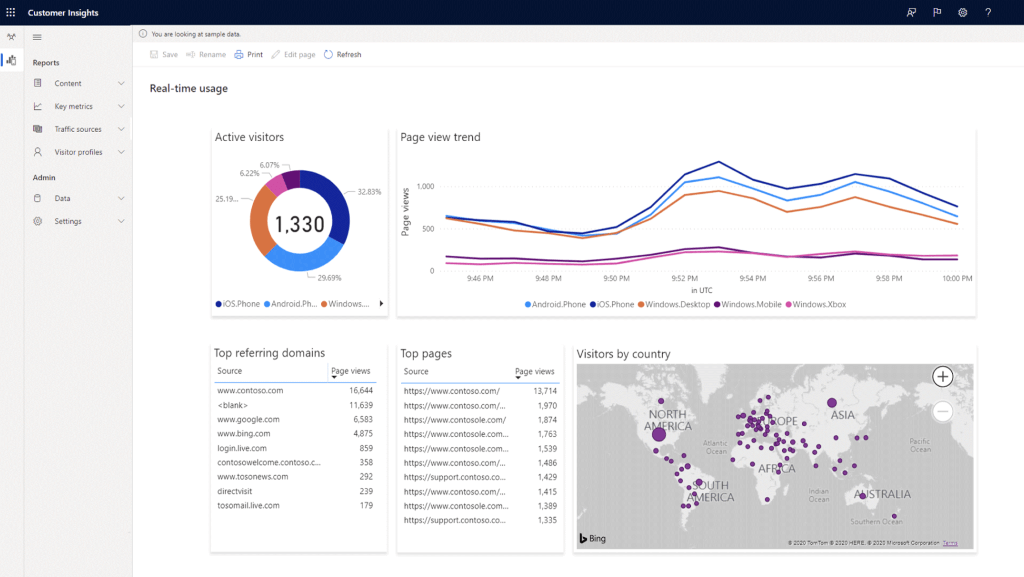Viewport: 1024px width, 577px height.
Task: Click the tosomail.live.com referring domain row
Action: 295,505
